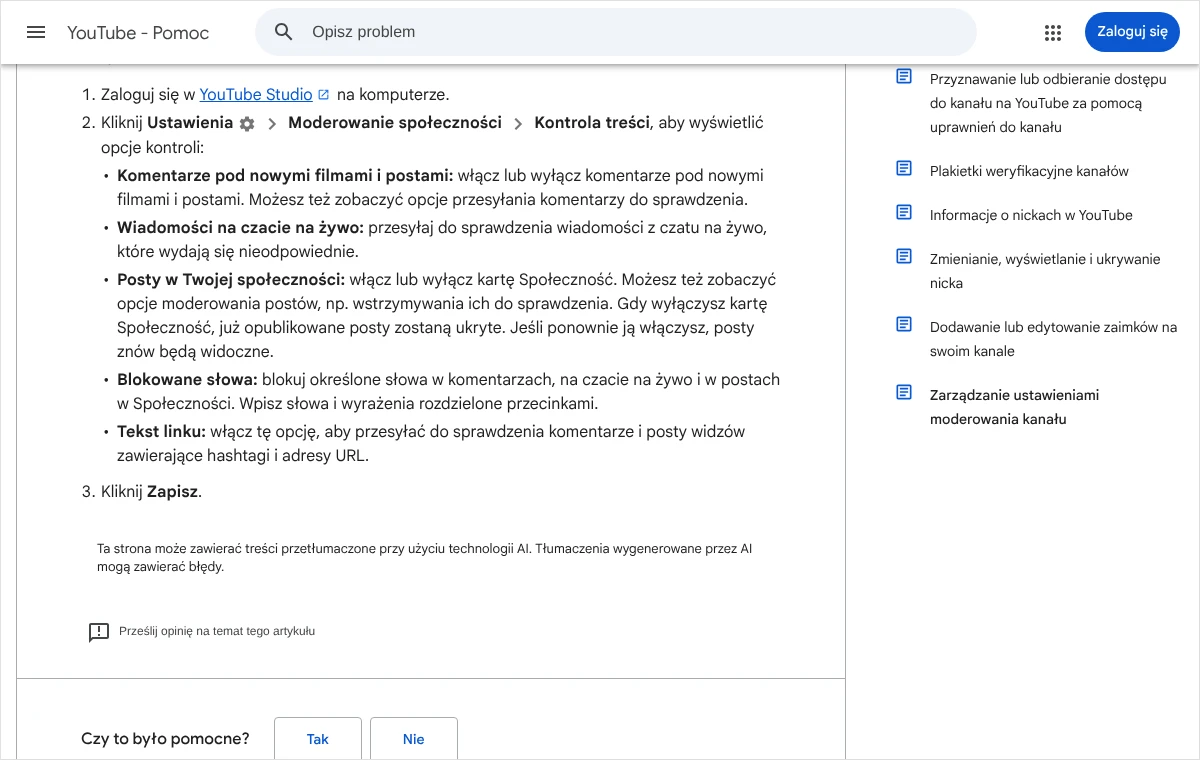Answer Tak to was this helpful

click(318, 739)
